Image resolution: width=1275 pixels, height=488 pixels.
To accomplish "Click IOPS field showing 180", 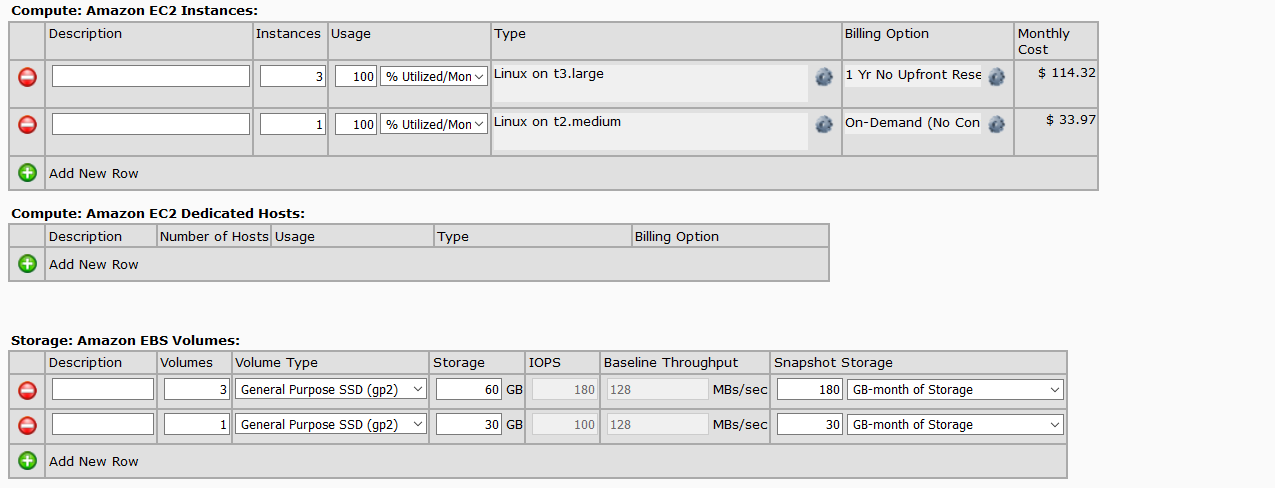I will point(564,389).
